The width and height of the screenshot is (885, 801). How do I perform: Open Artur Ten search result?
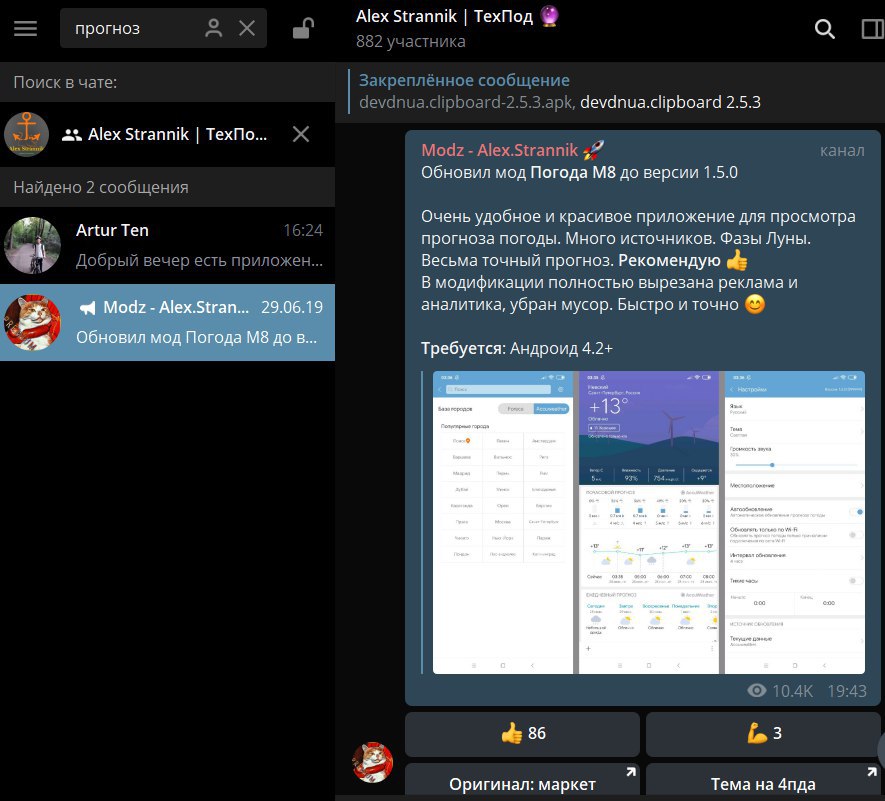tap(168, 245)
